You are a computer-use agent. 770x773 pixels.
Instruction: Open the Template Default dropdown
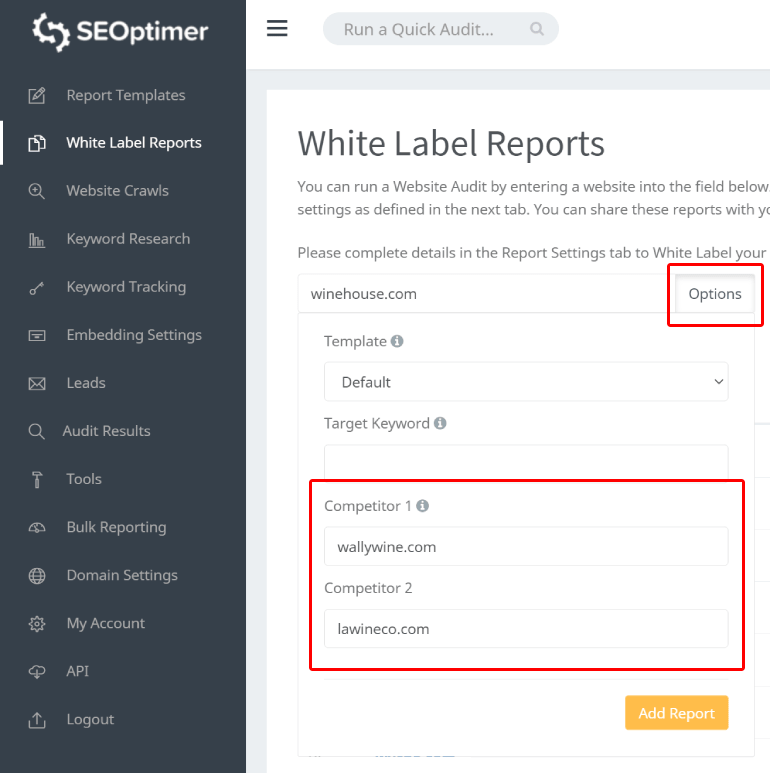(526, 382)
